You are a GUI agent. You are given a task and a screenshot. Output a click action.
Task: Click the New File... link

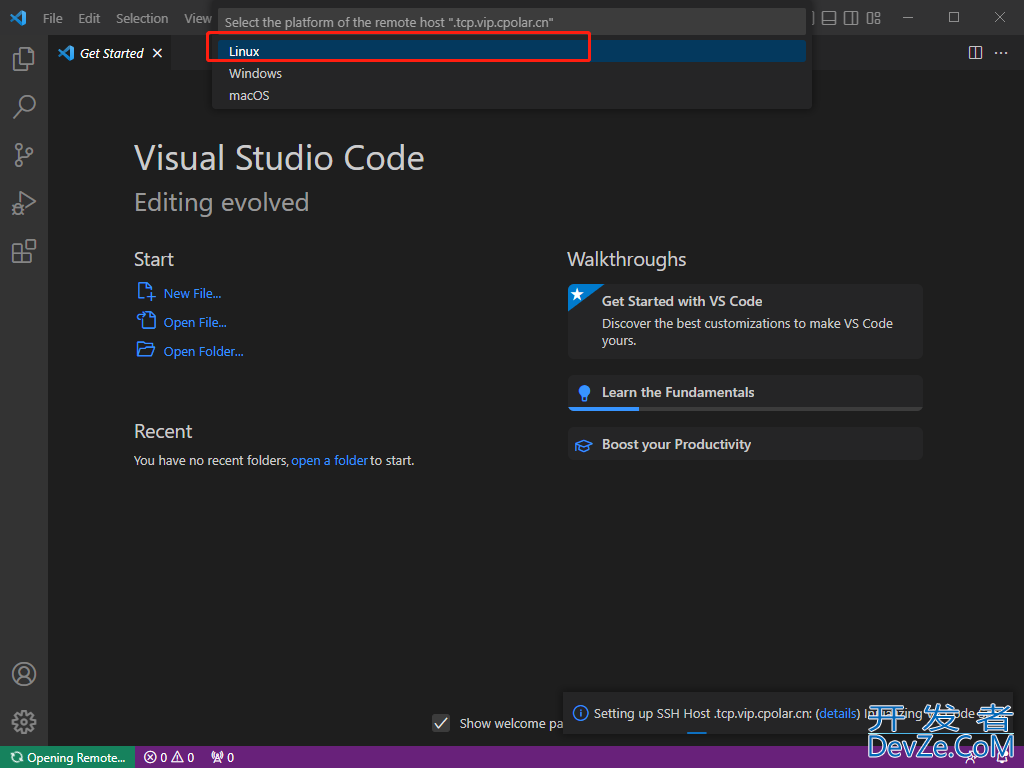(192, 293)
